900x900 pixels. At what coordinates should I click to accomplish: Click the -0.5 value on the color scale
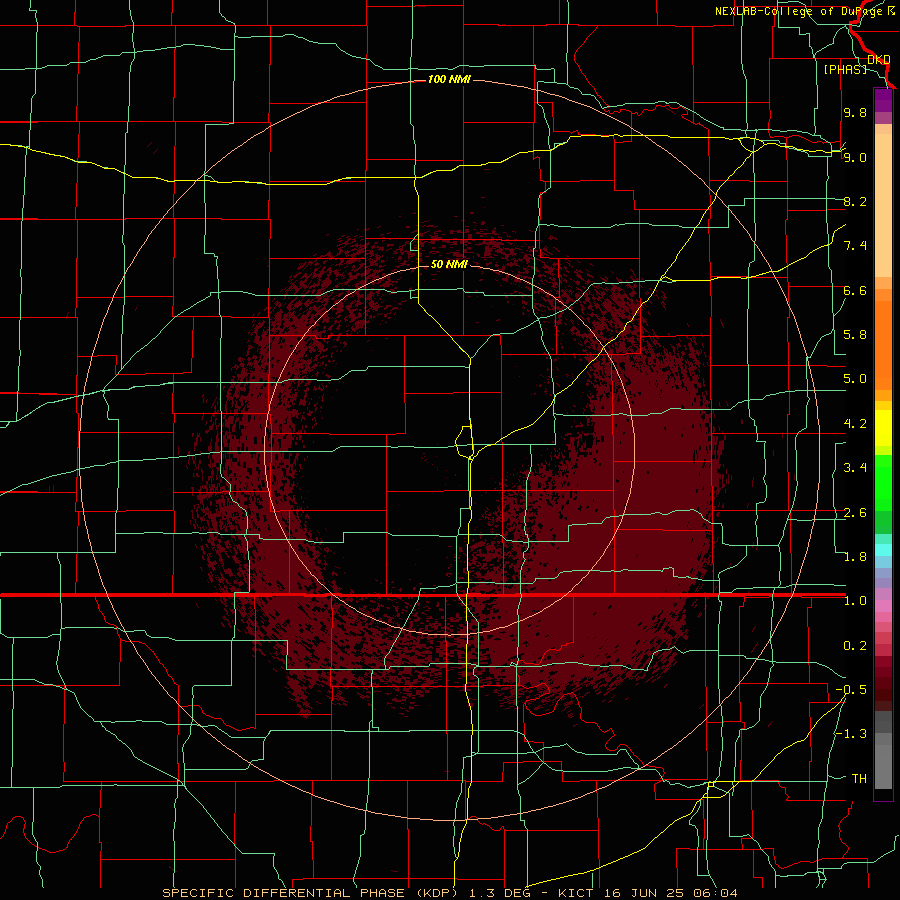click(x=851, y=690)
